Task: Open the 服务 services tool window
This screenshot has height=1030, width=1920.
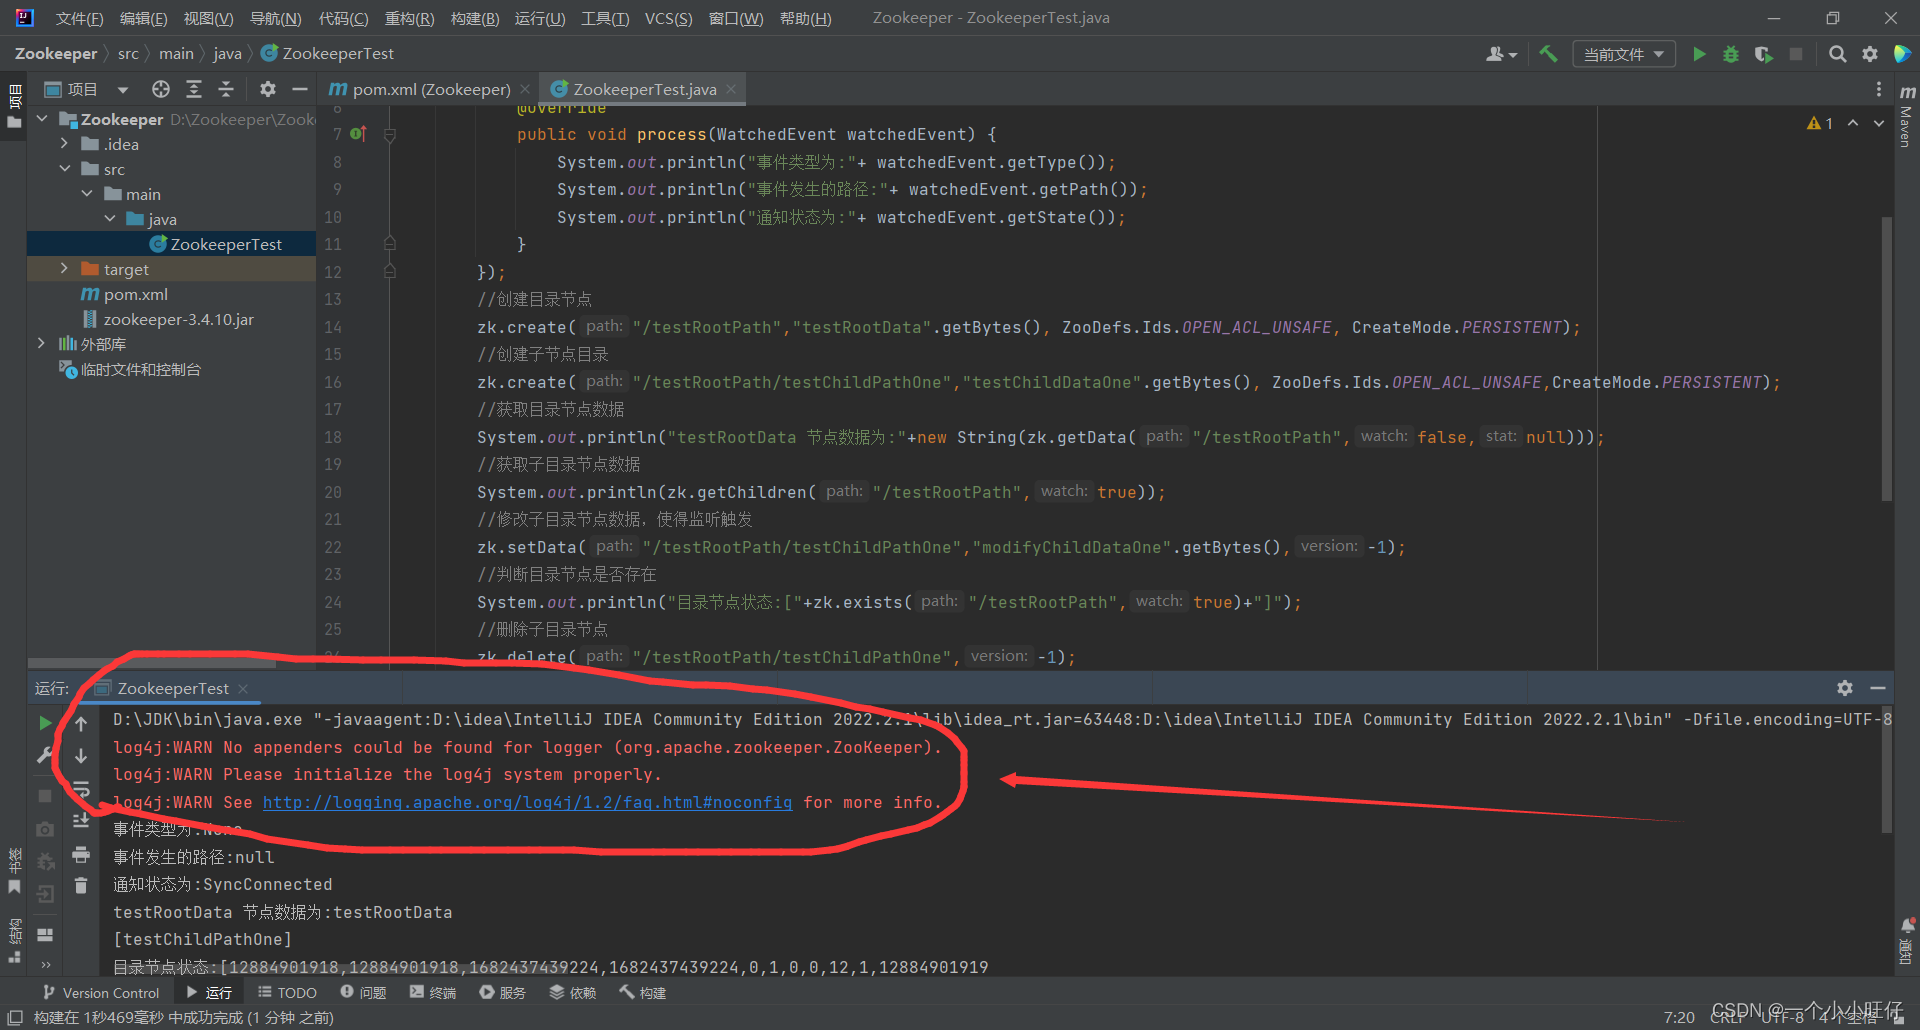Action: 502,993
